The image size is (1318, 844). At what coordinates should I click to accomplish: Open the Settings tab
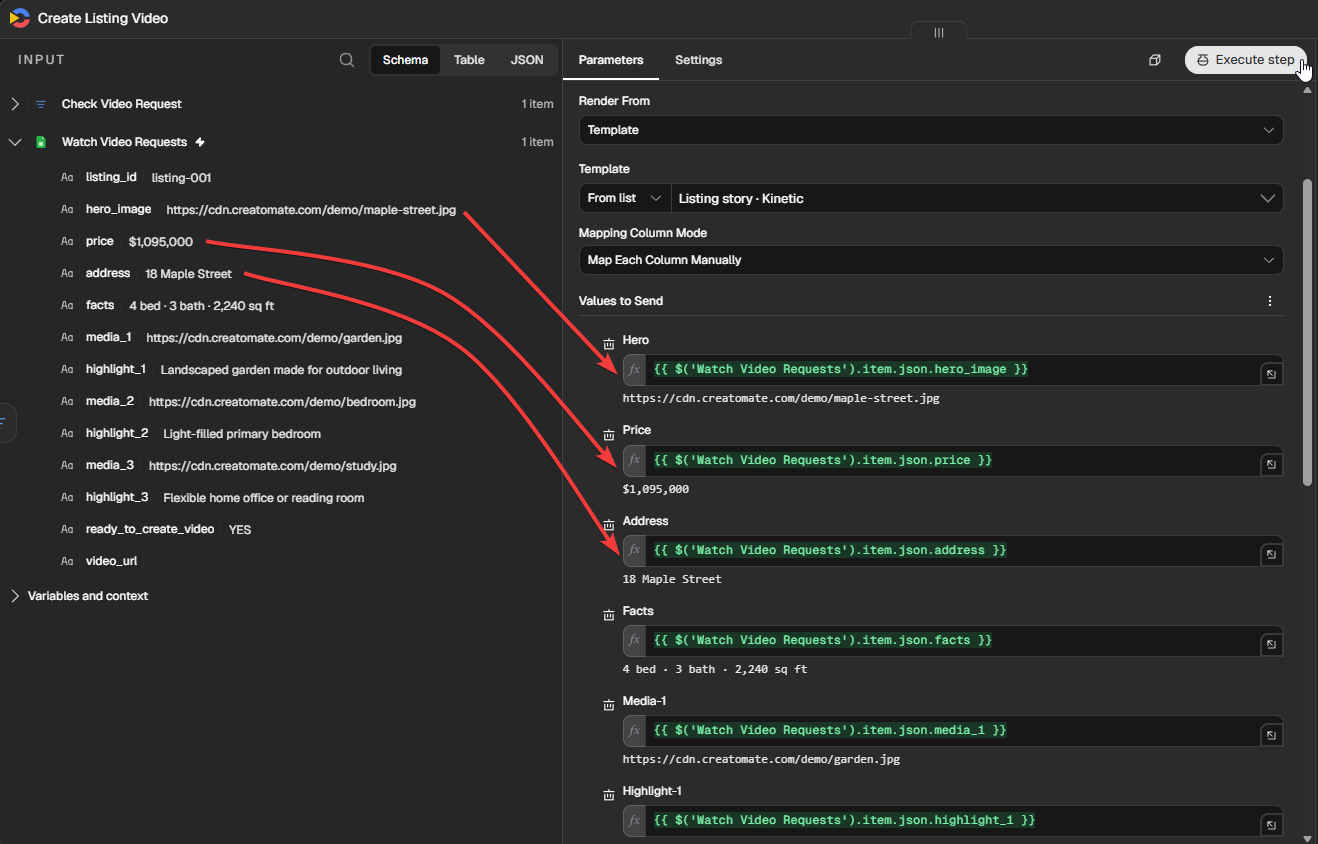point(698,60)
